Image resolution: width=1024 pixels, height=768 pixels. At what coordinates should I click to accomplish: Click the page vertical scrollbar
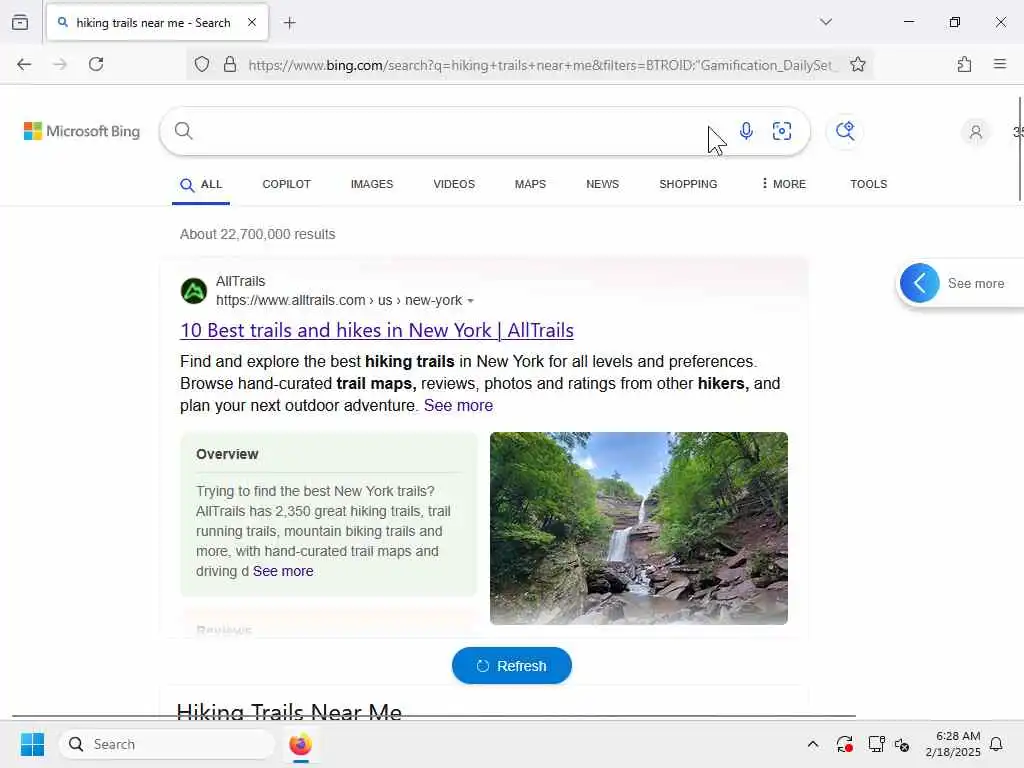pyautogui.click(x=1020, y=149)
